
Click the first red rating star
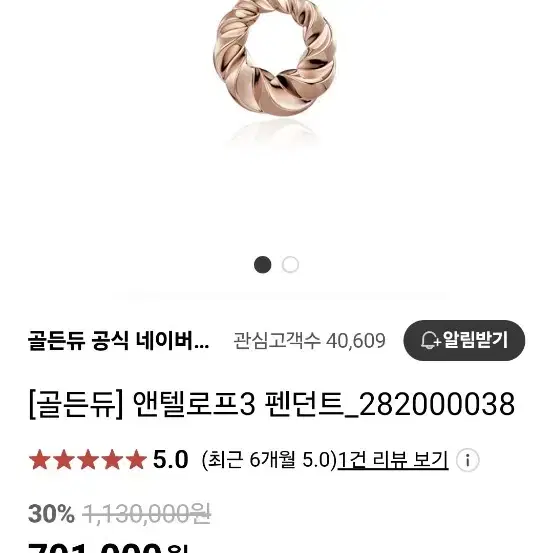(40, 460)
